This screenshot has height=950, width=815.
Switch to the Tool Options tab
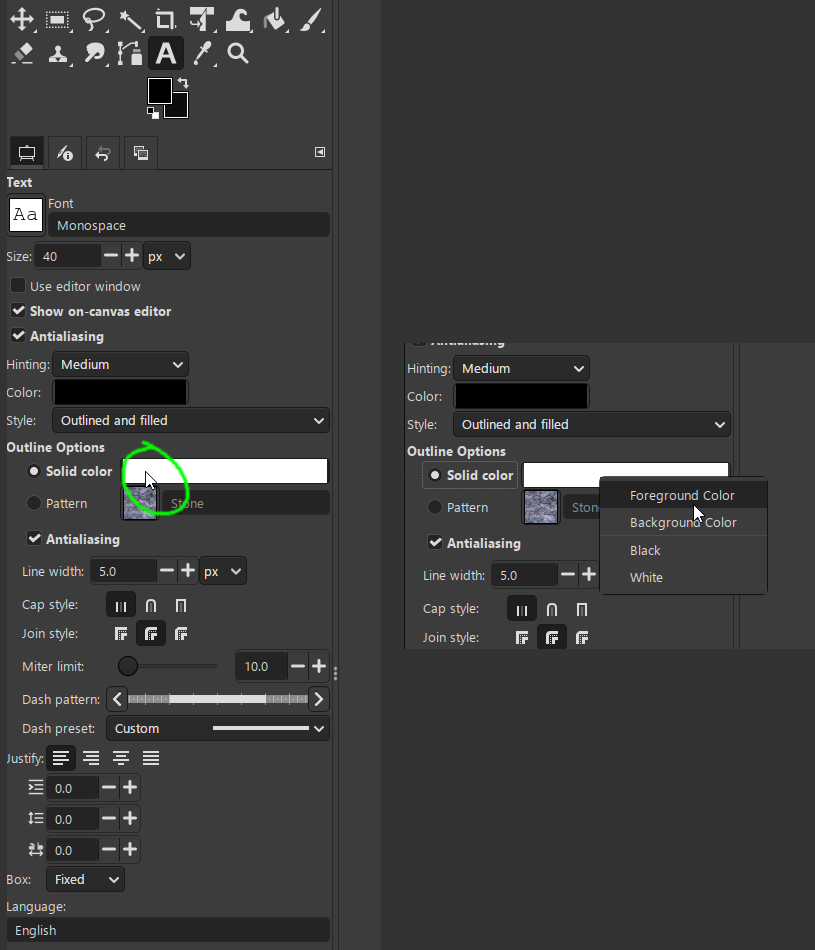pos(27,153)
